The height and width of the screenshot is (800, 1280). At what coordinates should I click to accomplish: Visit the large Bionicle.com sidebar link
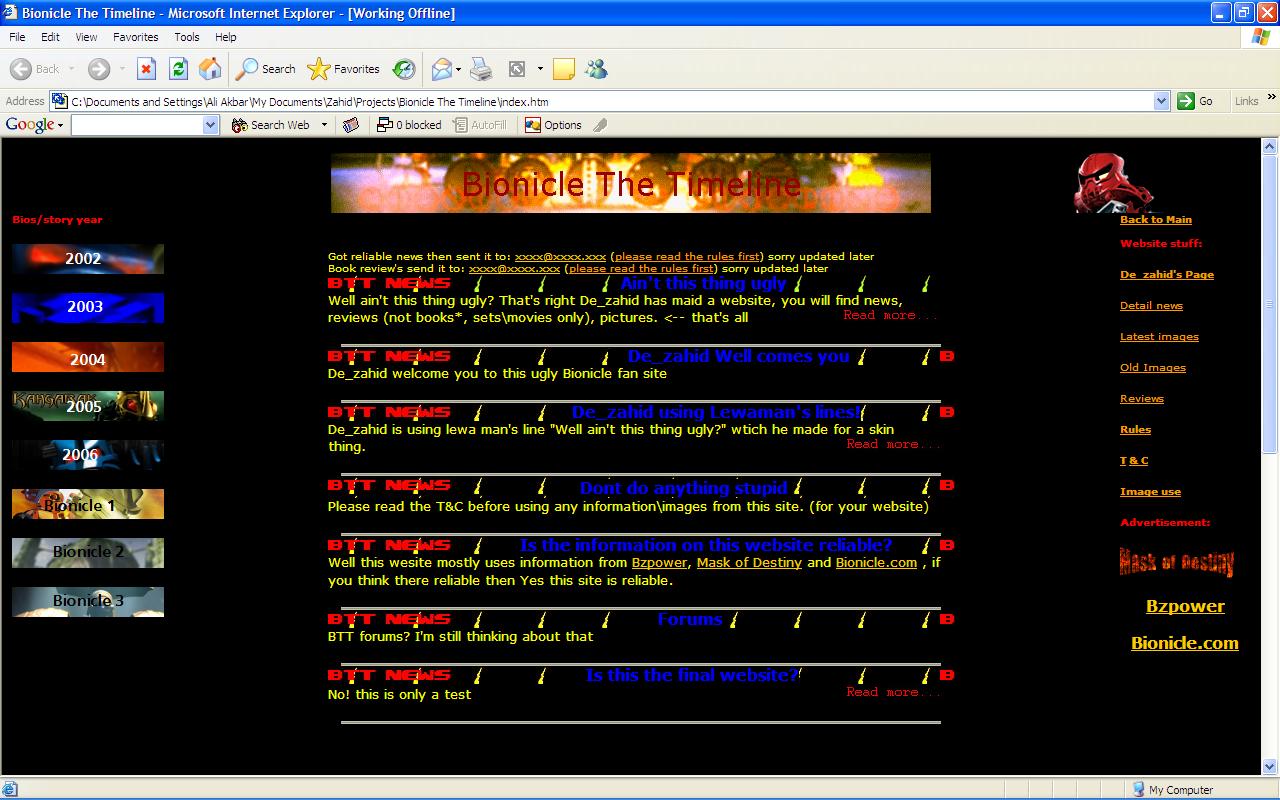1185,643
